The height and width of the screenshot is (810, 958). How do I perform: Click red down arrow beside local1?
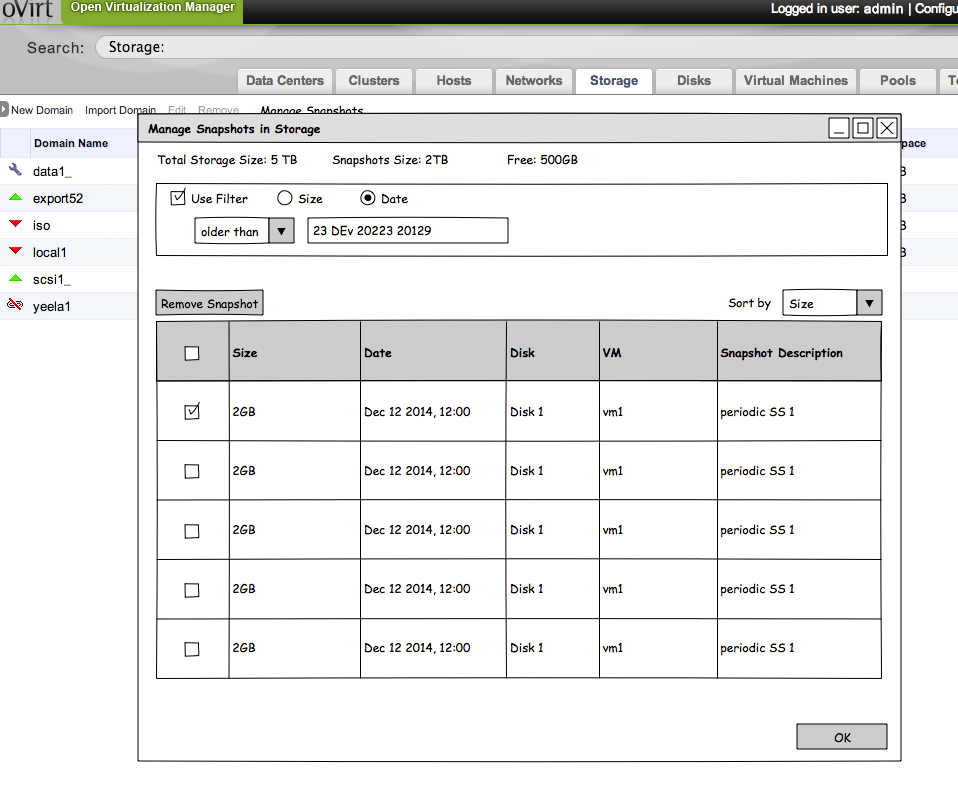tap(15, 251)
